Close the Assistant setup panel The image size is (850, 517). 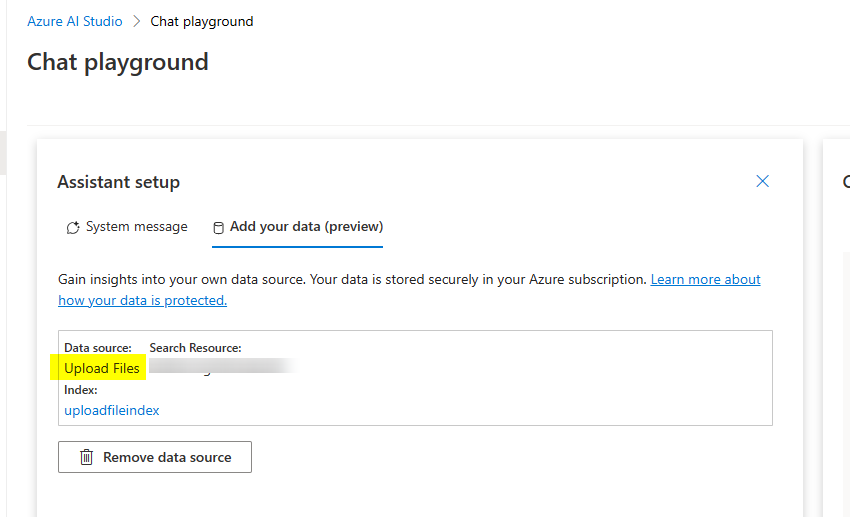(x=762, y=181)
